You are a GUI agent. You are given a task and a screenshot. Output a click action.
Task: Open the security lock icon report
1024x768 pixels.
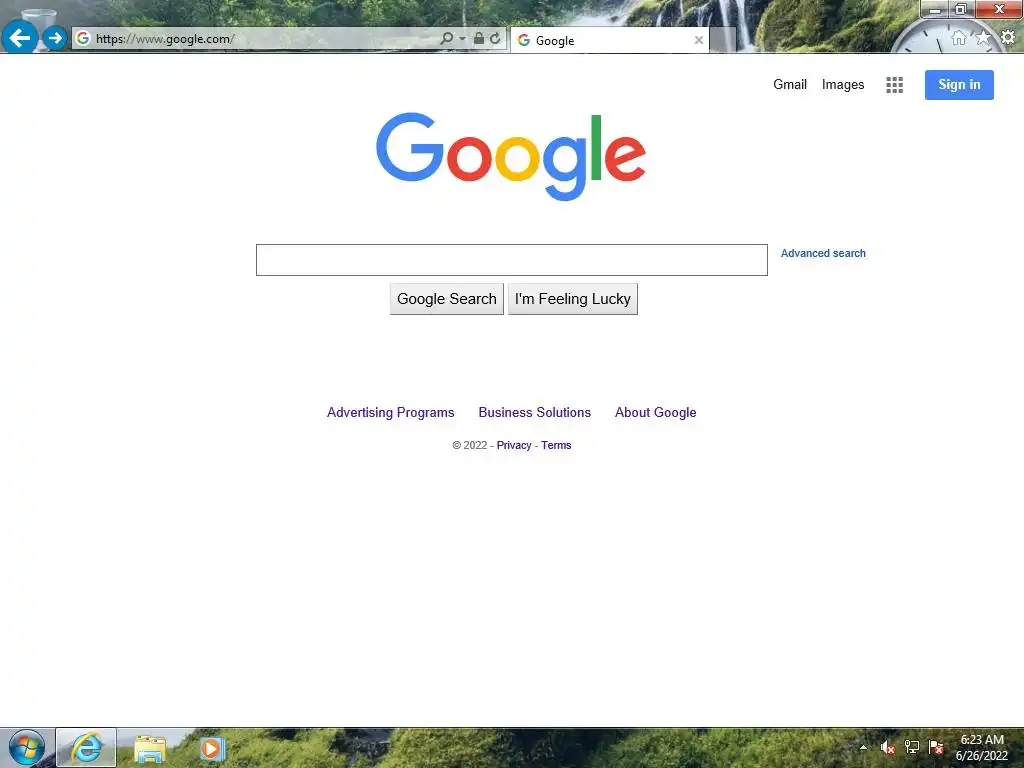(x=479, y=39)
